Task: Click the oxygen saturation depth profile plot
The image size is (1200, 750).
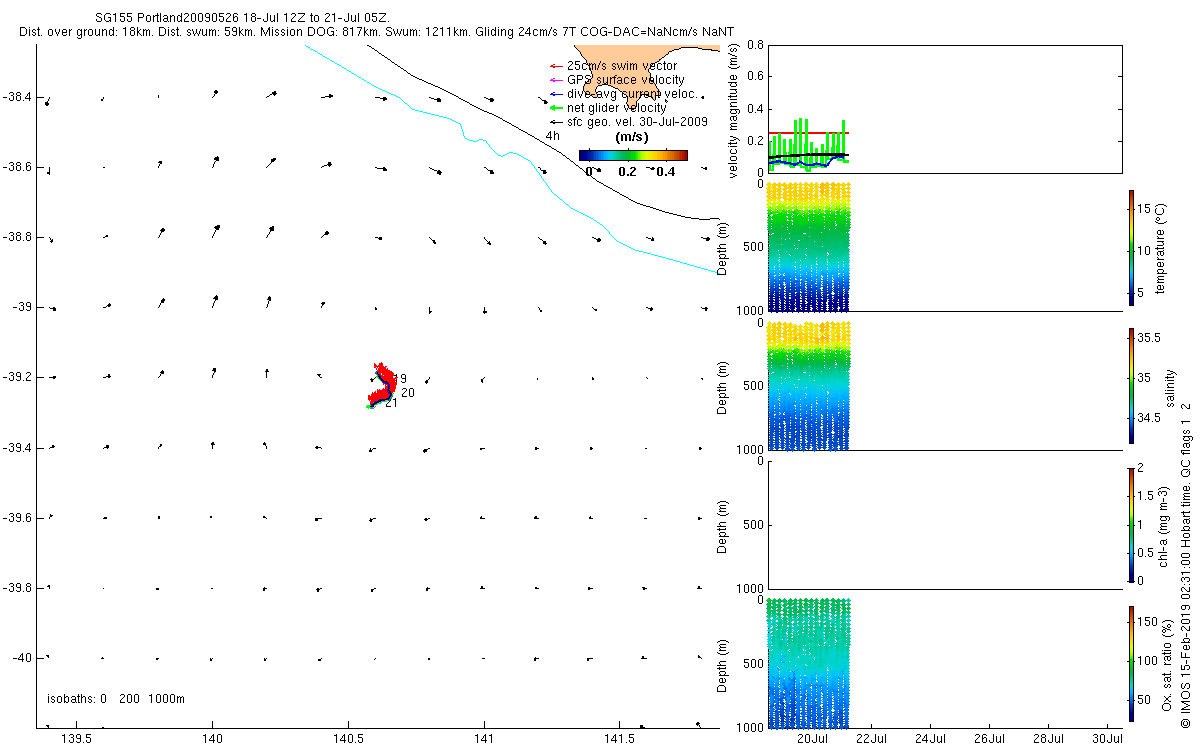Action: tap(808, 663)
